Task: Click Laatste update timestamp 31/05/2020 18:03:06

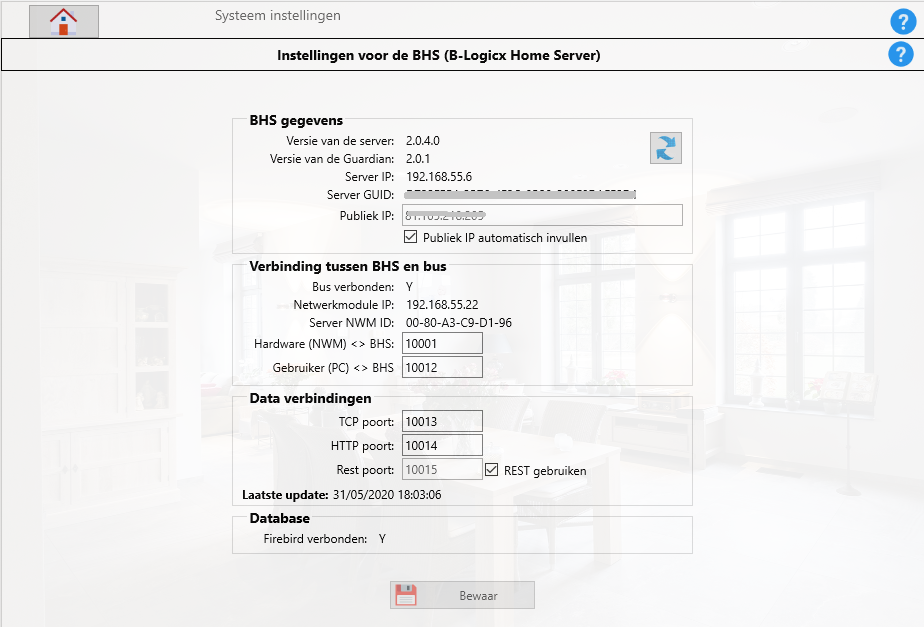Action: point(387,495)
